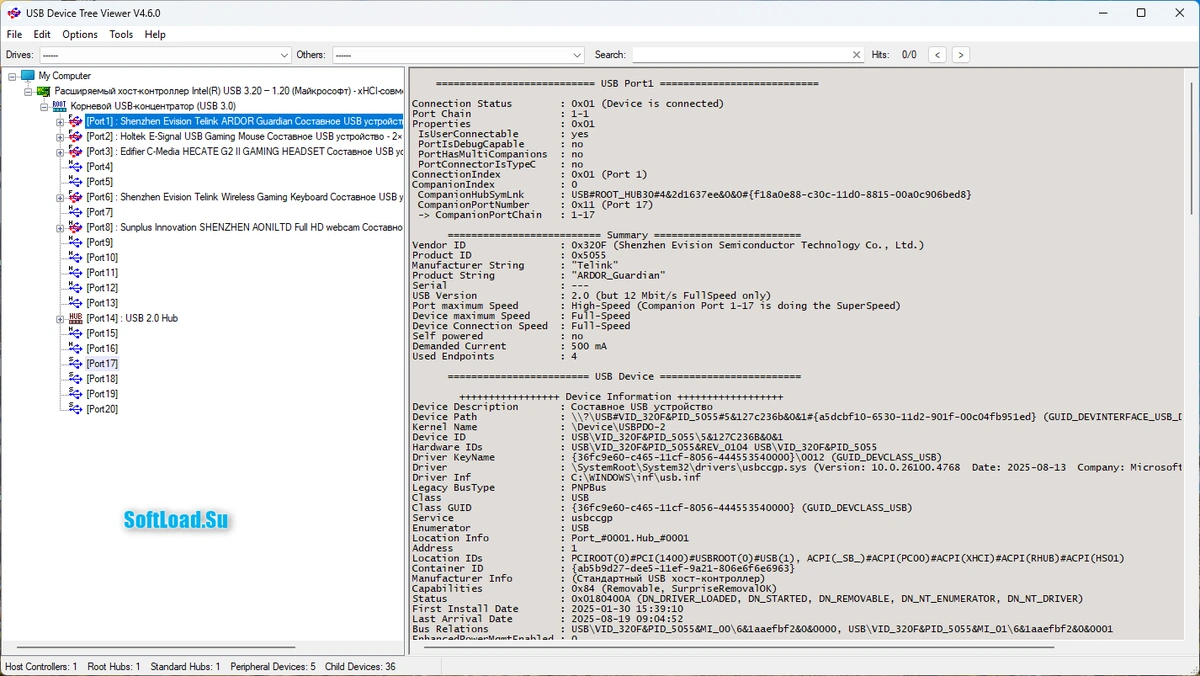Click the red USB icon of Port1
1200x676 pixels.
click(76, 121)
